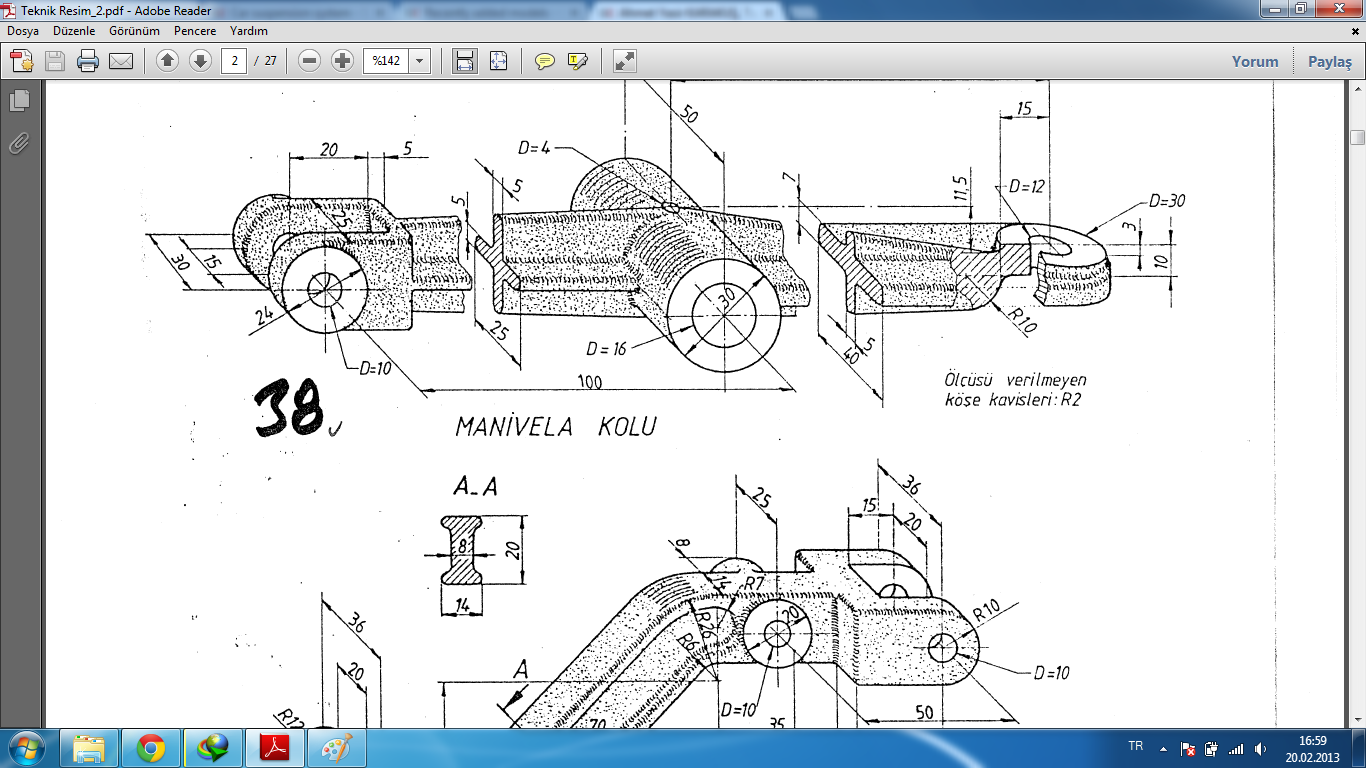This screenshot has height=768, width=1366.
Task: Open Paint from the taskbar
Action: click(337, 748)
